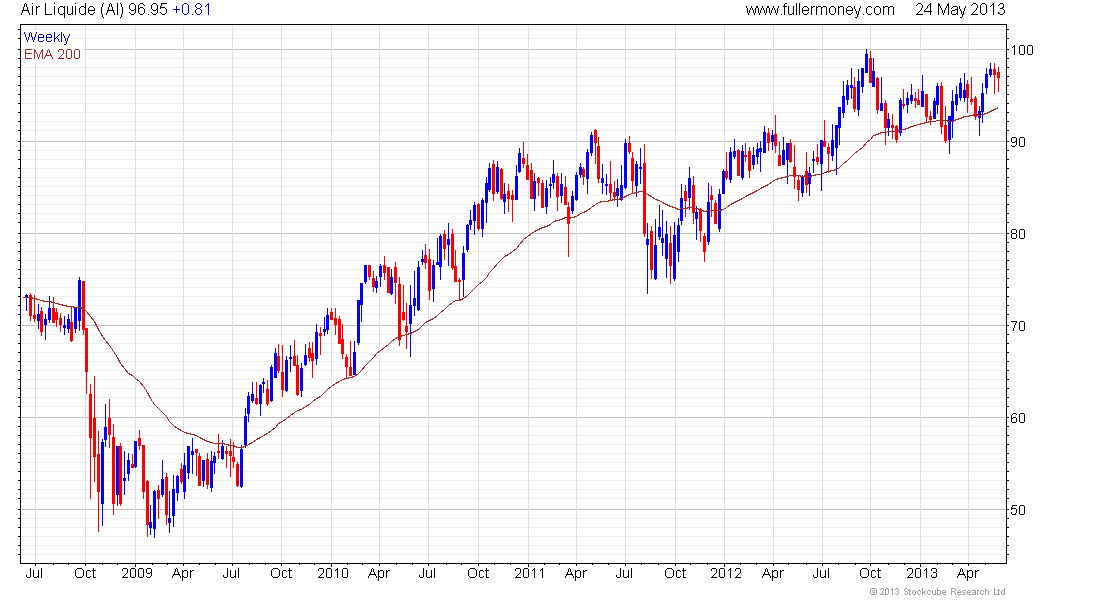Click the Oct label just before 2013
The width and height of the screenshot is (1100, 600).
[x=871, y=573]
